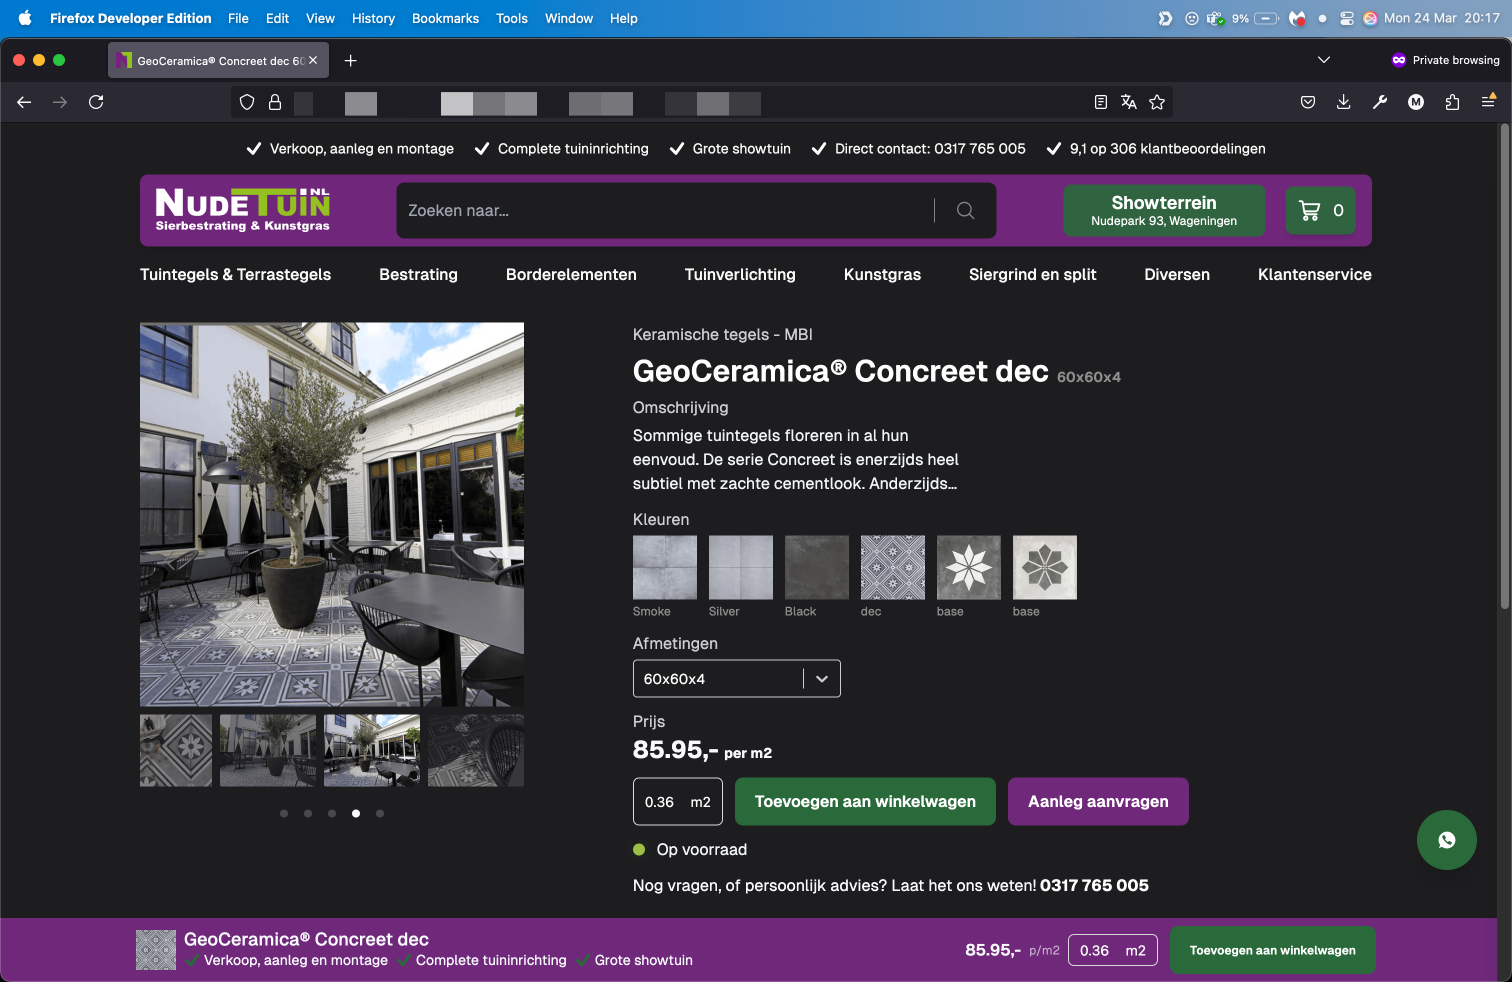Click the browser back arrow

(x=24, y=102)
